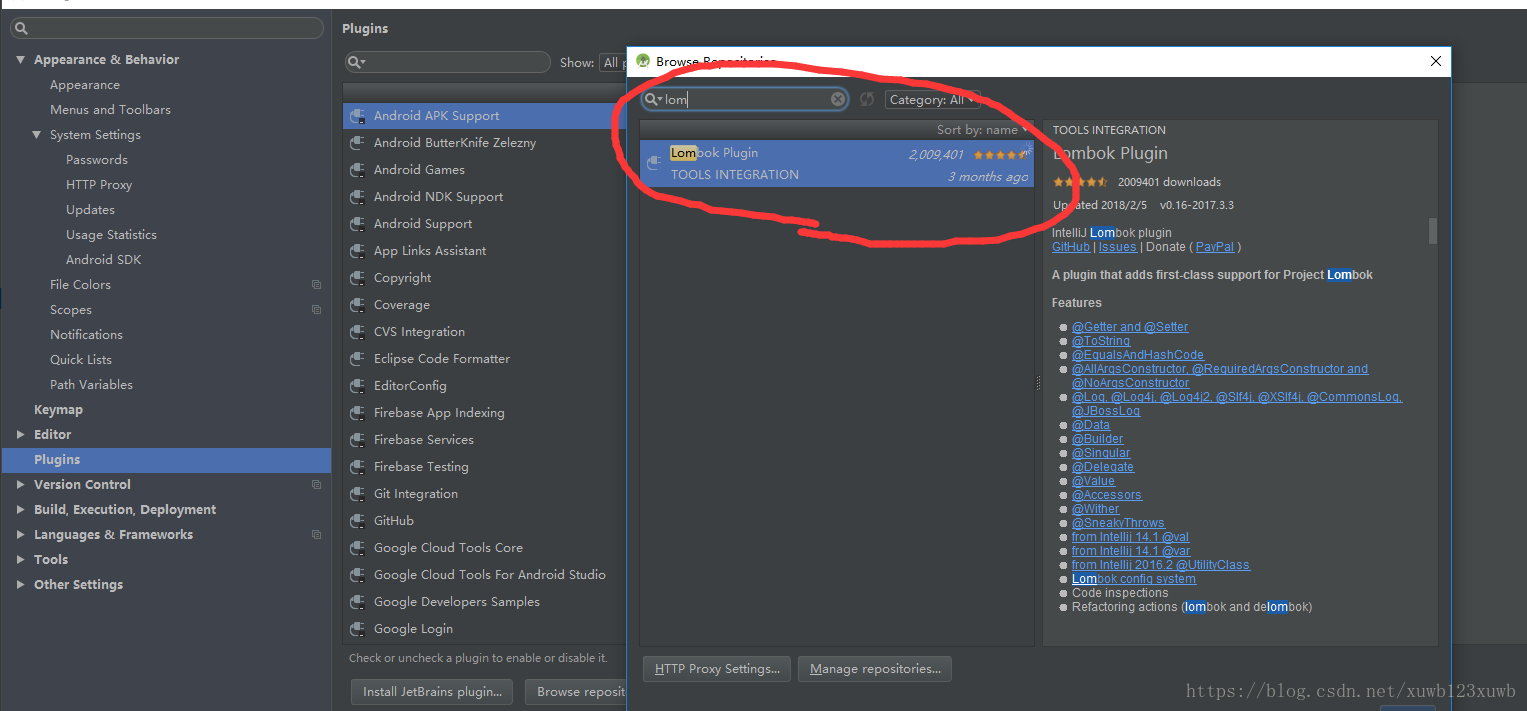1527x711 pixels.
Task: Click the Google Cloud Tools Core plugin icon
Action: (357, 548)
